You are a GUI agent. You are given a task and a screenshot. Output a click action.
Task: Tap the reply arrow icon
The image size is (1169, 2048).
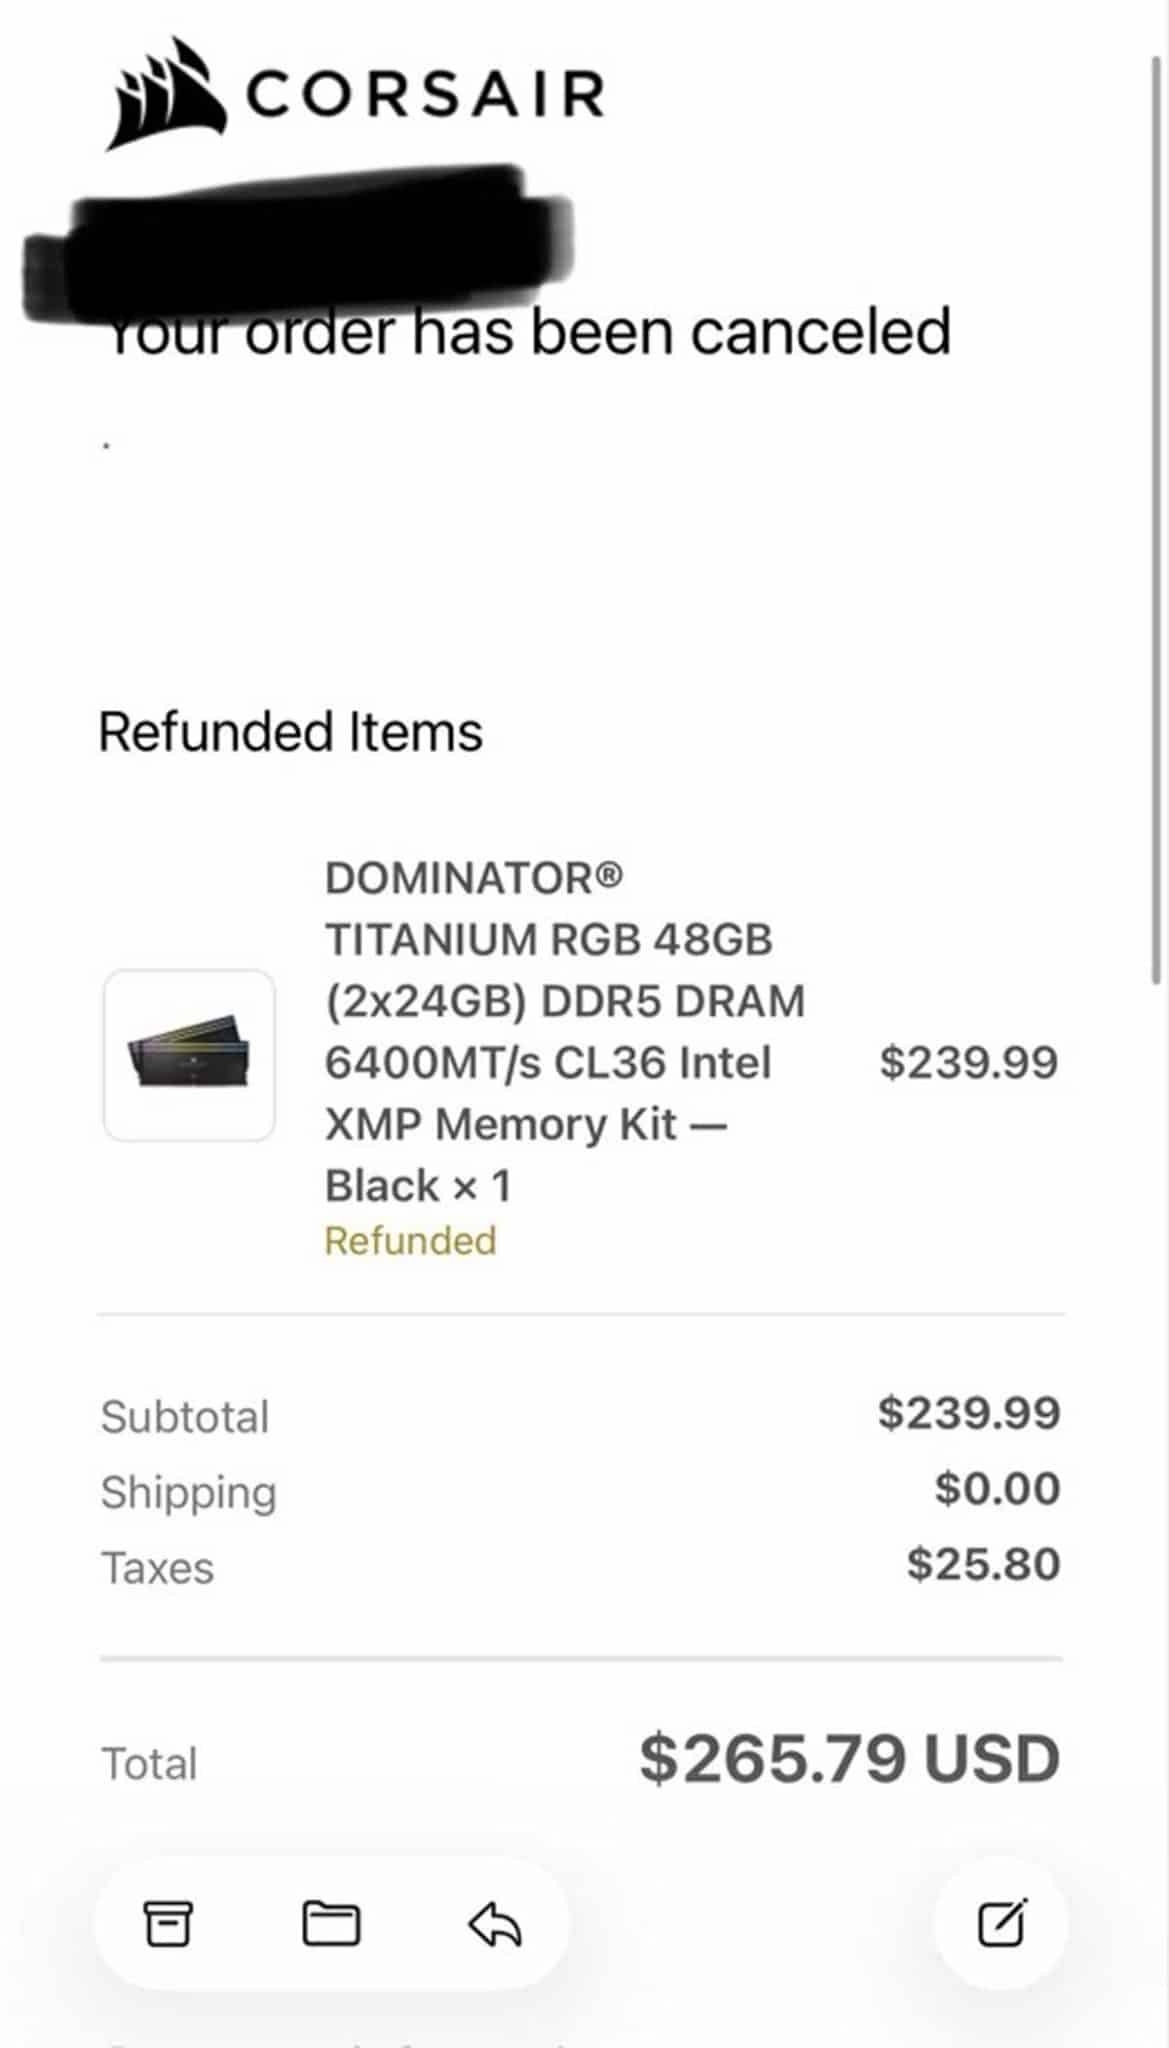(x=495, y=1923)
